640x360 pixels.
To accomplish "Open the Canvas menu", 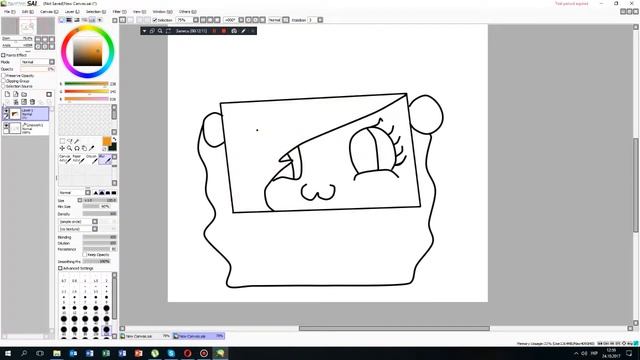I will click(x=49, y=12).
